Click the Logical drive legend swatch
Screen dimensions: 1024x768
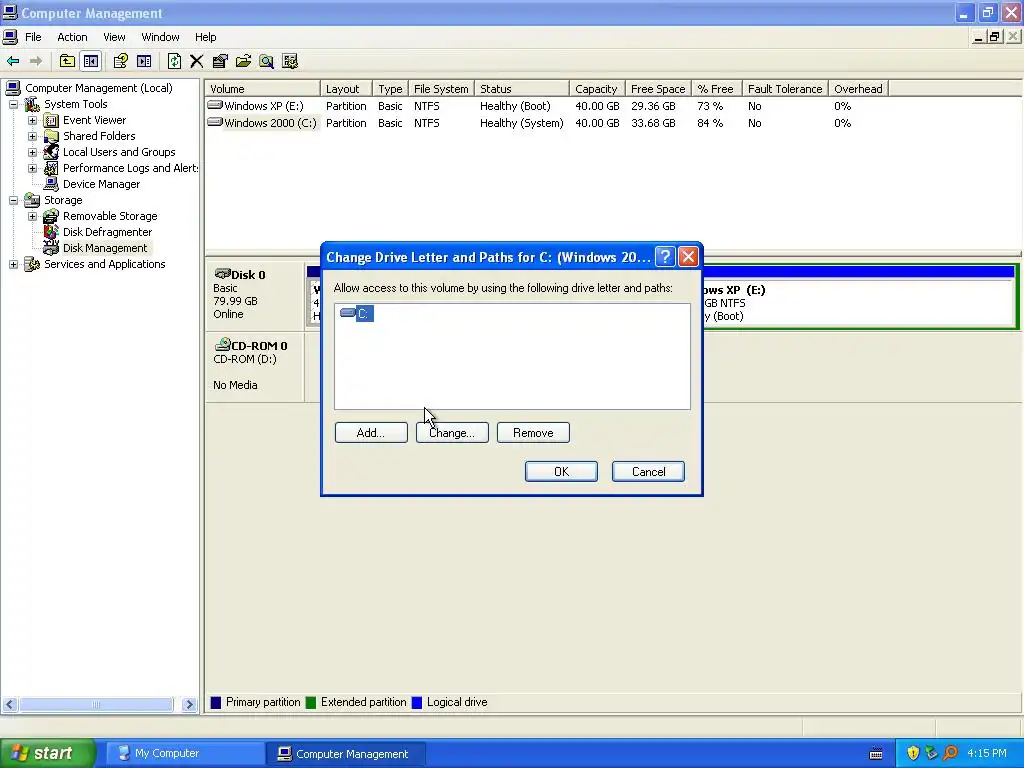pos(417,703)
